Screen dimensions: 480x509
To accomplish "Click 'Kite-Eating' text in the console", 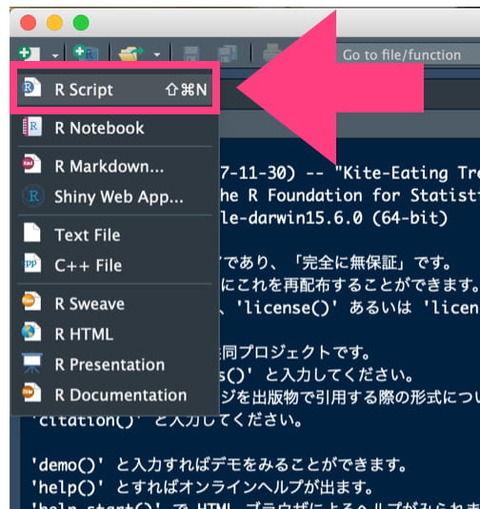I will pos(395,173).
